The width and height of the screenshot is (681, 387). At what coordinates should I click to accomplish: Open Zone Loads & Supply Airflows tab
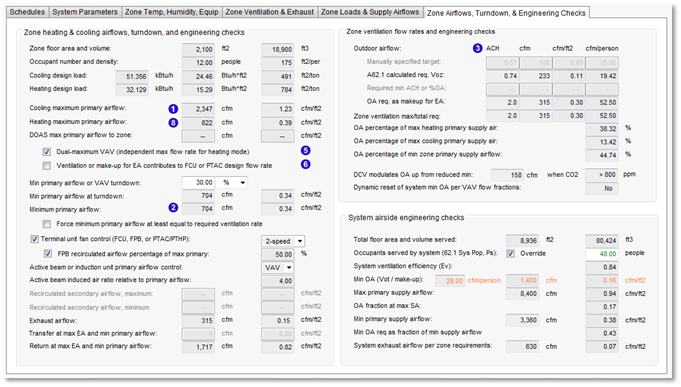coord(370,12)
